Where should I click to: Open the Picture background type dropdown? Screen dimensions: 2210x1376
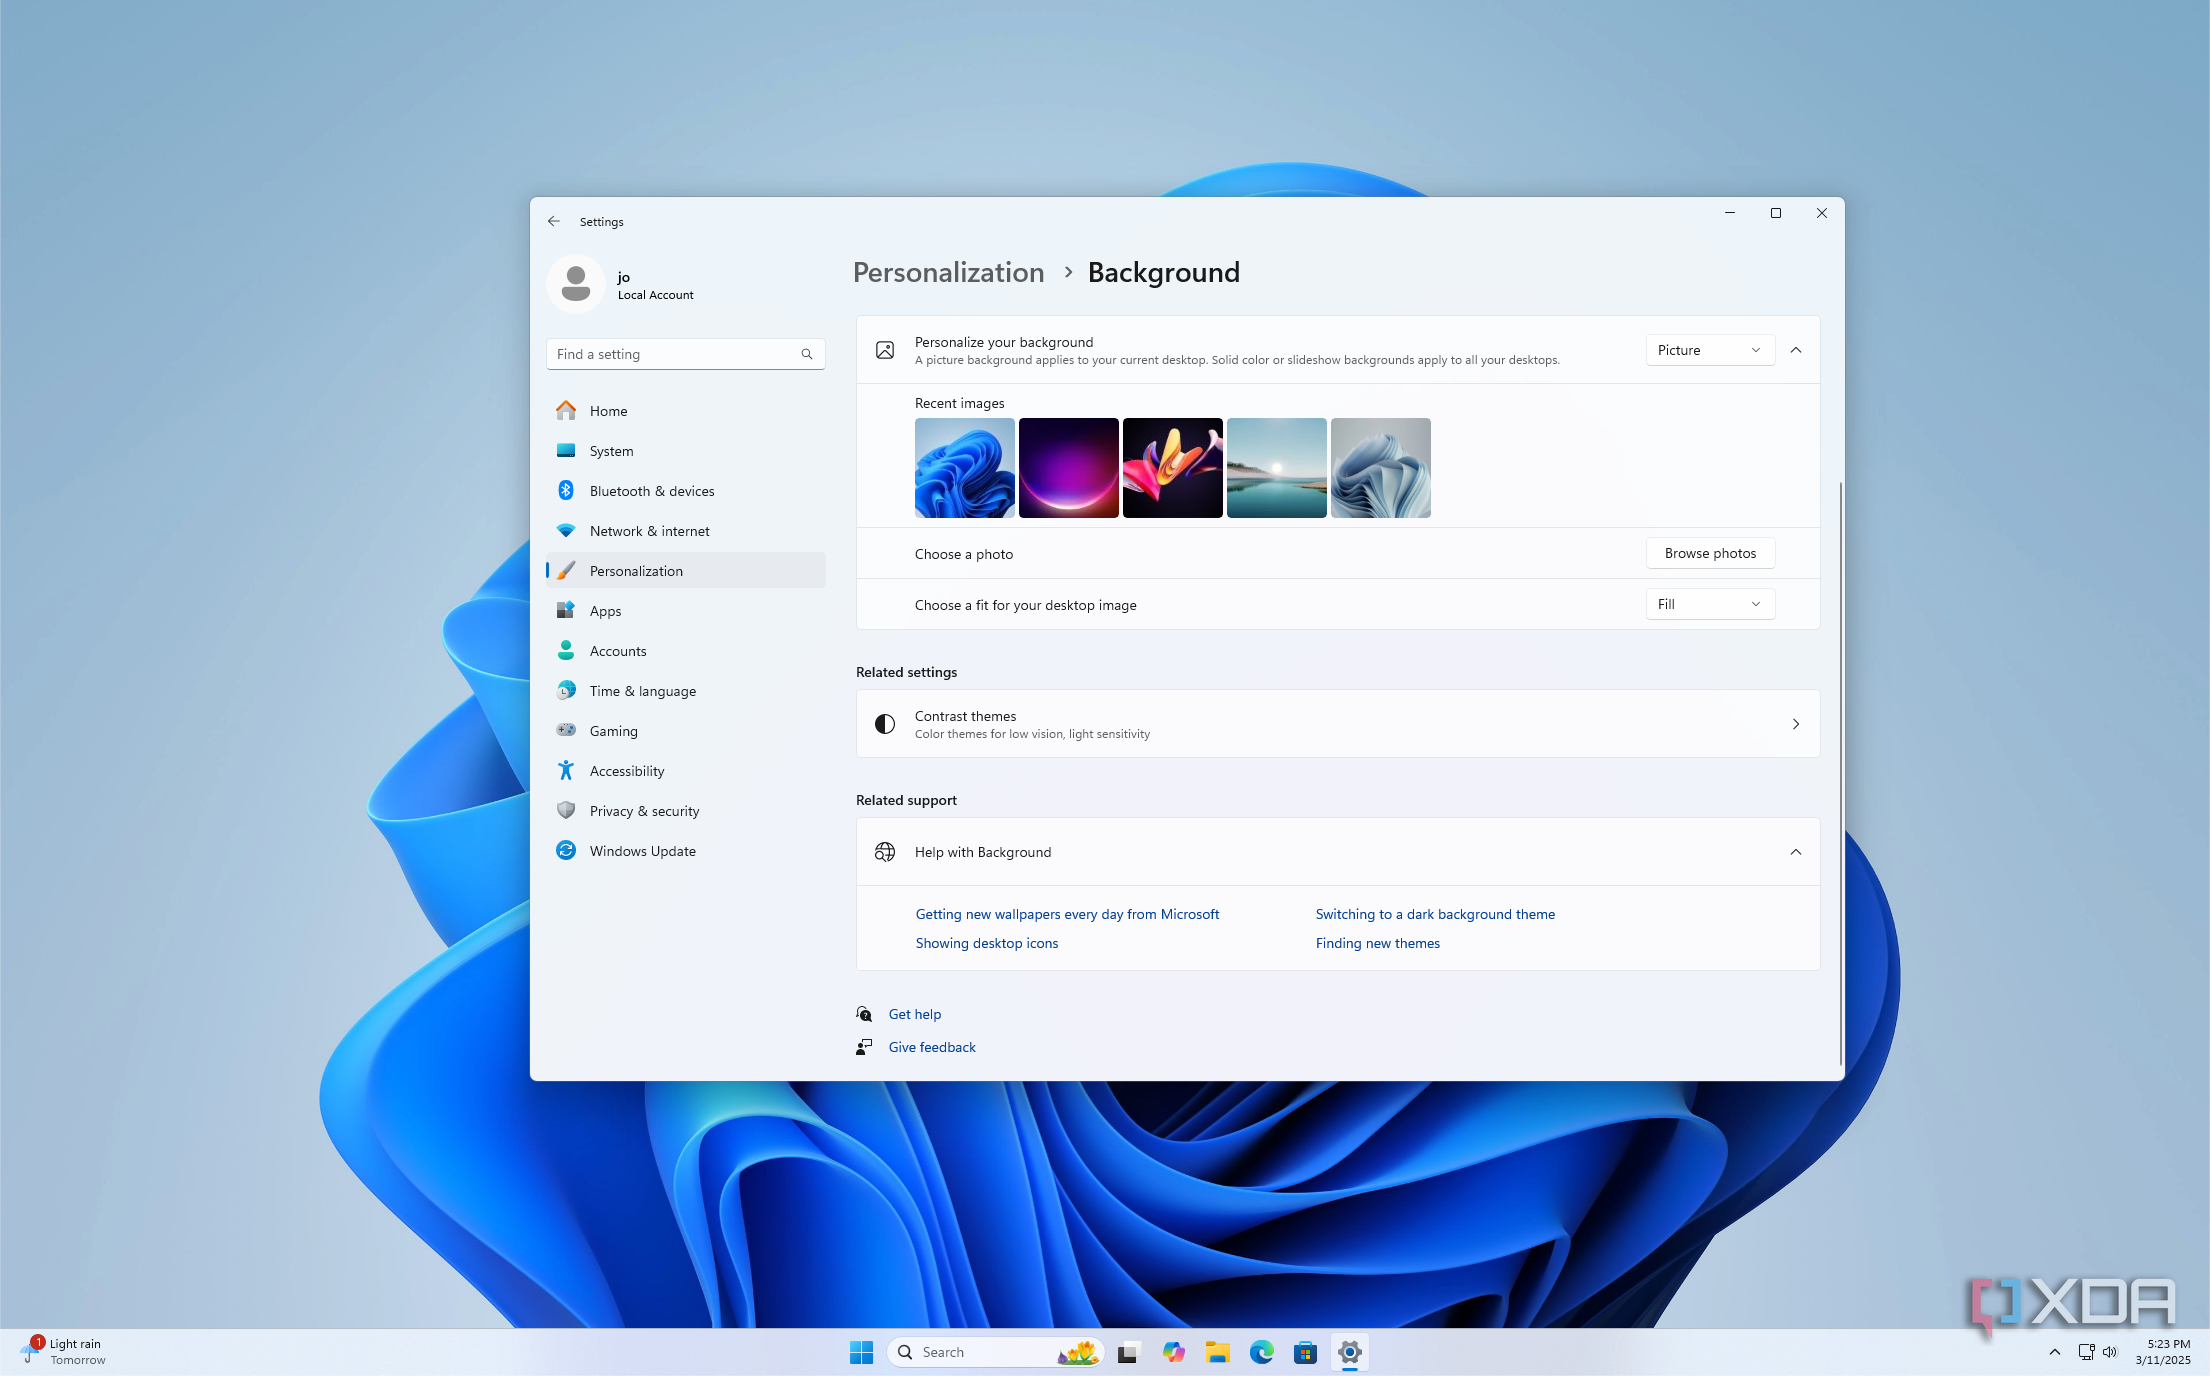1710,350
